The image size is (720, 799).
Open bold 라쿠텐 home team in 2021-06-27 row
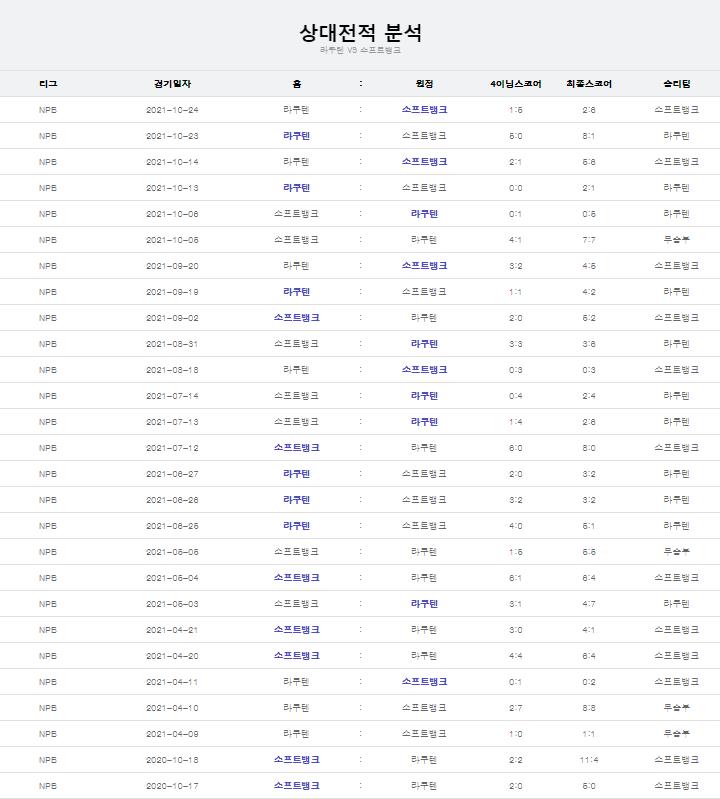click(297, 473)
